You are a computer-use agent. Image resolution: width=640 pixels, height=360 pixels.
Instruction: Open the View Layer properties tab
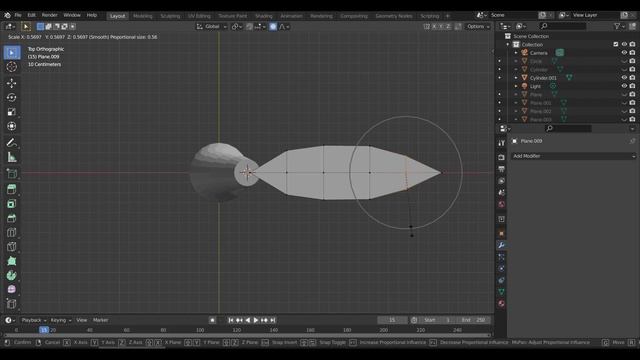click(502, 180)
